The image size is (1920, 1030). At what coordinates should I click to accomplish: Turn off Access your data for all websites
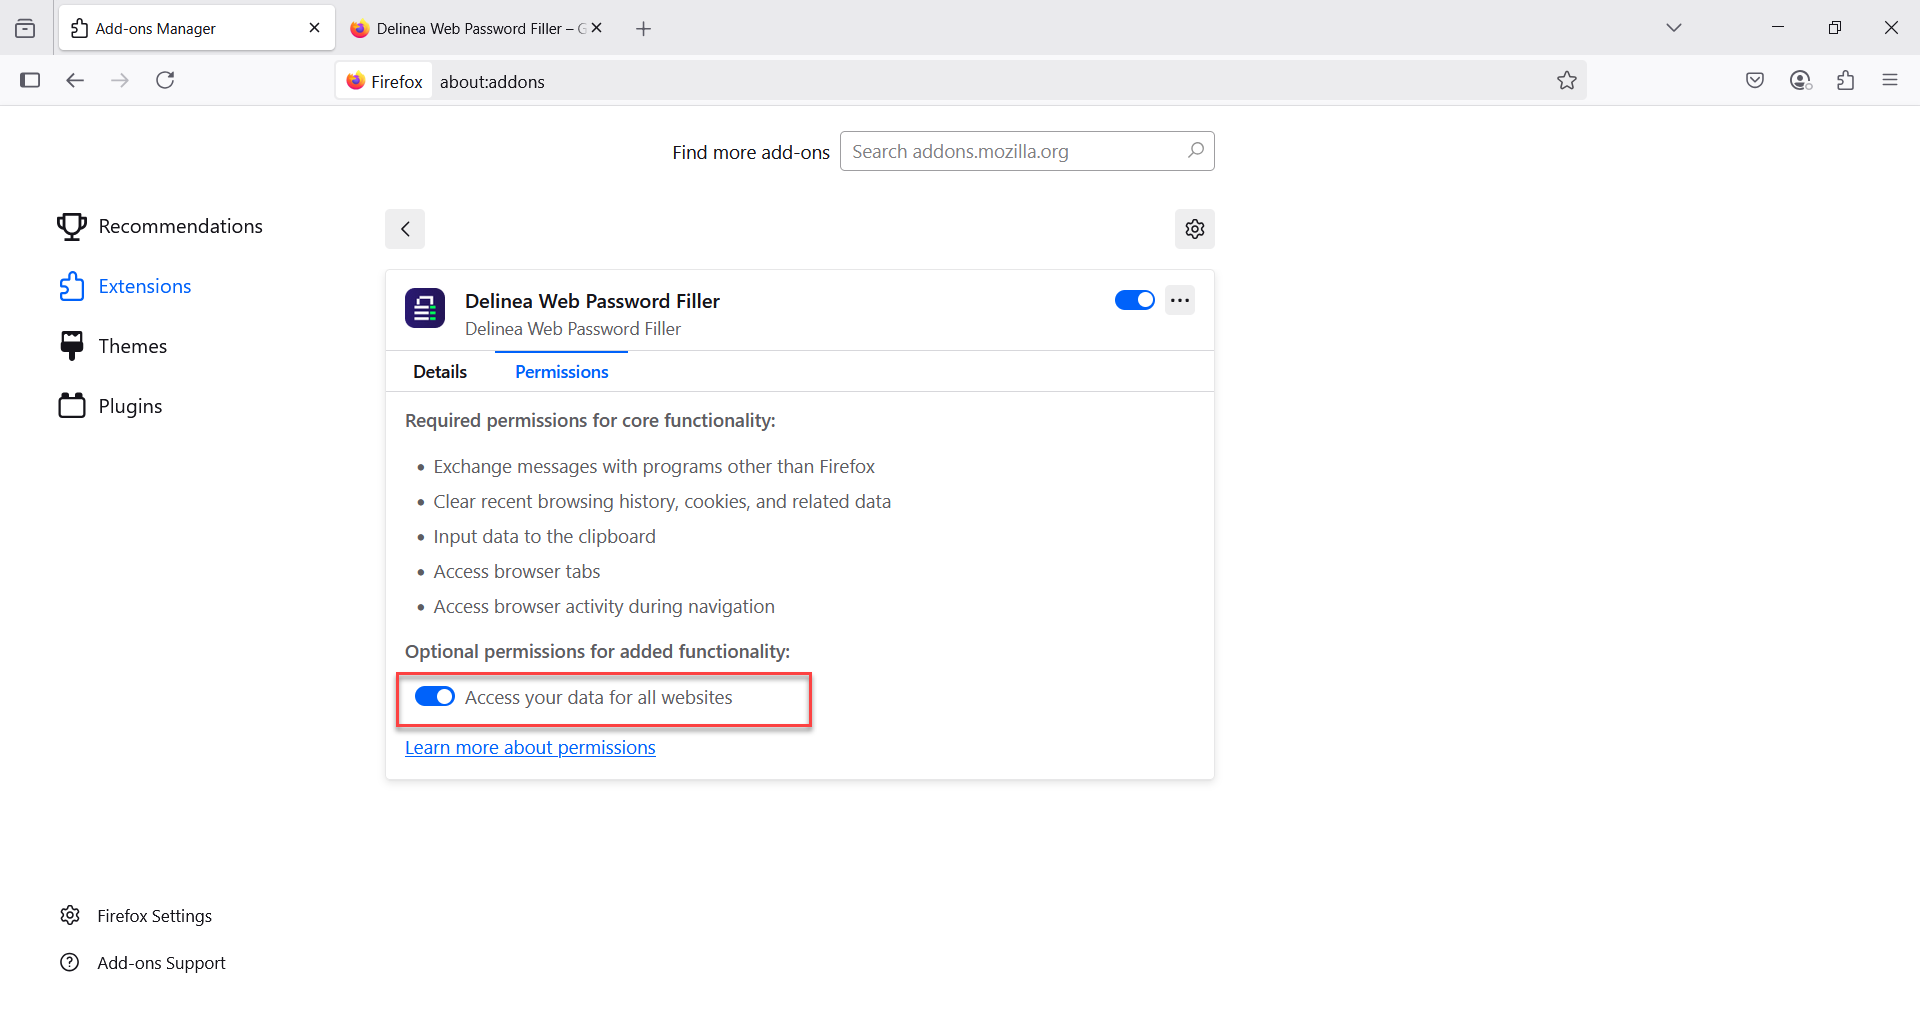click(x=435, y=697)
